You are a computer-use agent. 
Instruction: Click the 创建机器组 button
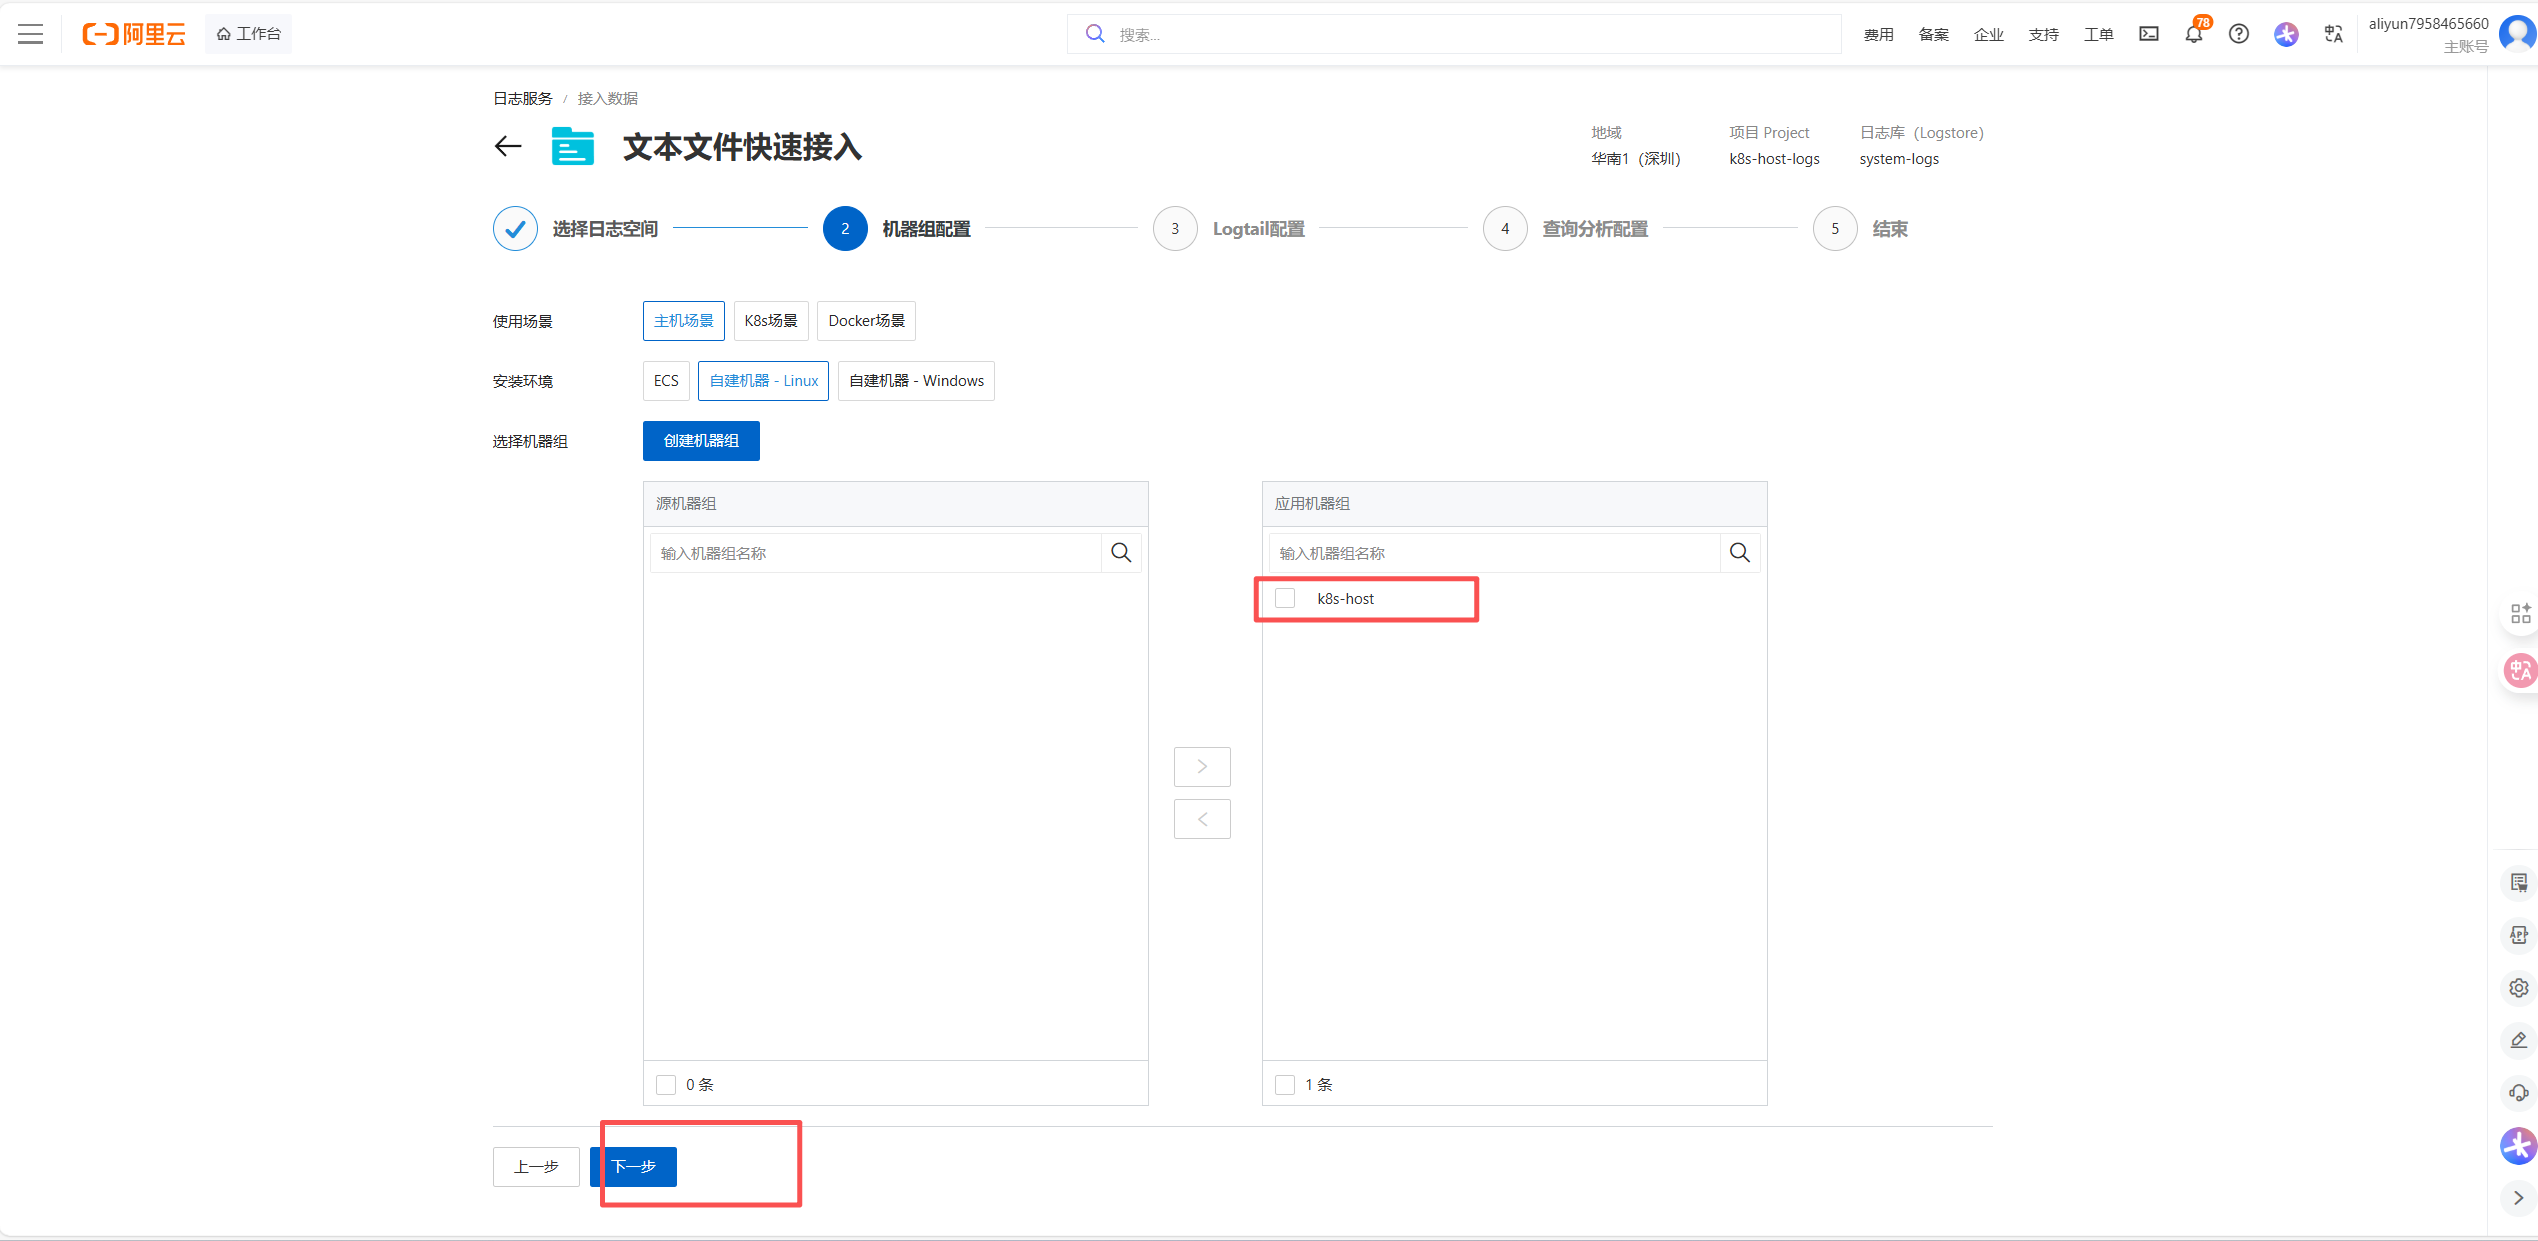point(701,441)
